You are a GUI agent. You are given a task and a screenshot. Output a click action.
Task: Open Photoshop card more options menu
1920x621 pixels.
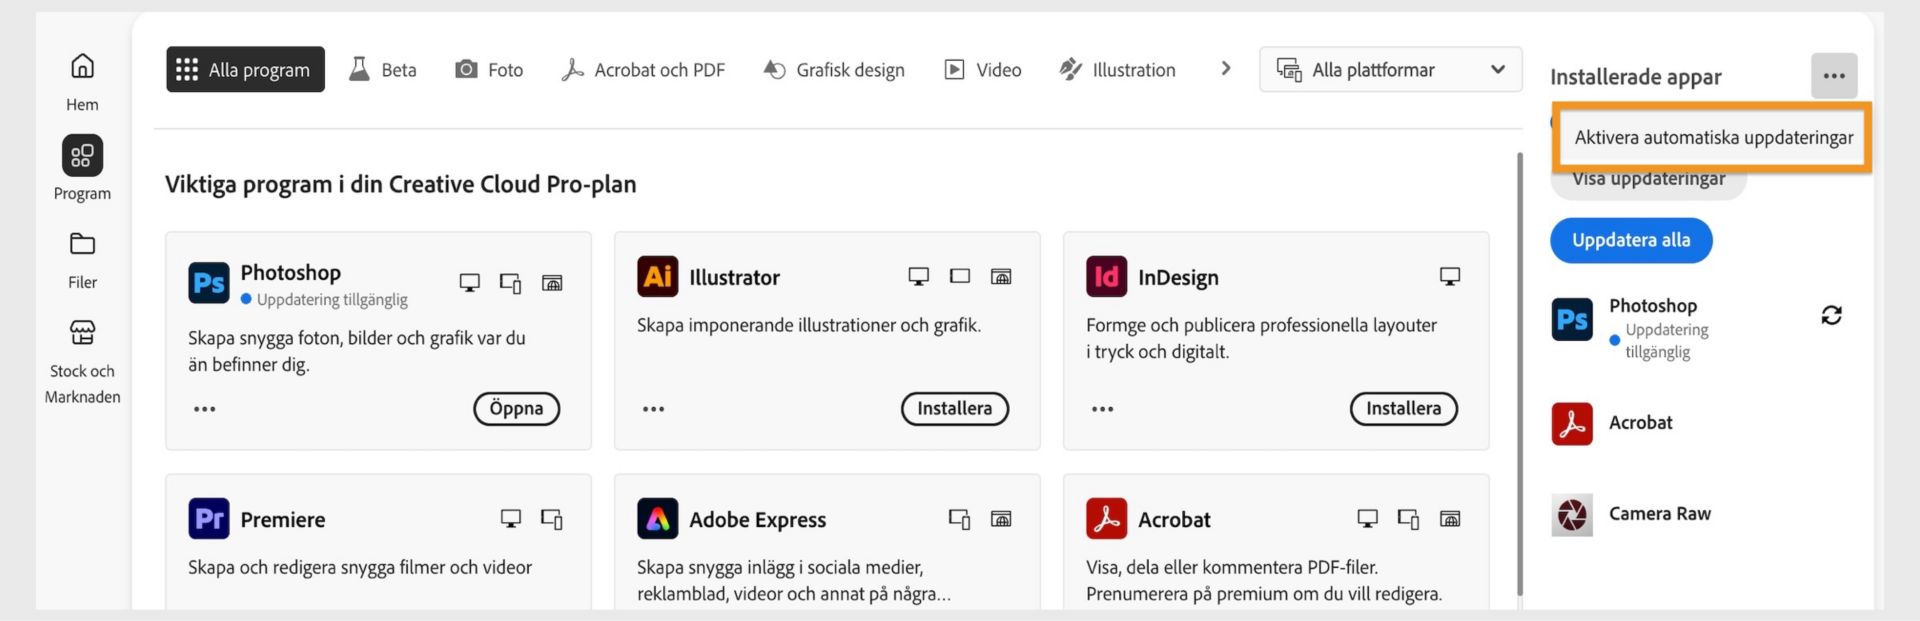click(x=204, y=409)
